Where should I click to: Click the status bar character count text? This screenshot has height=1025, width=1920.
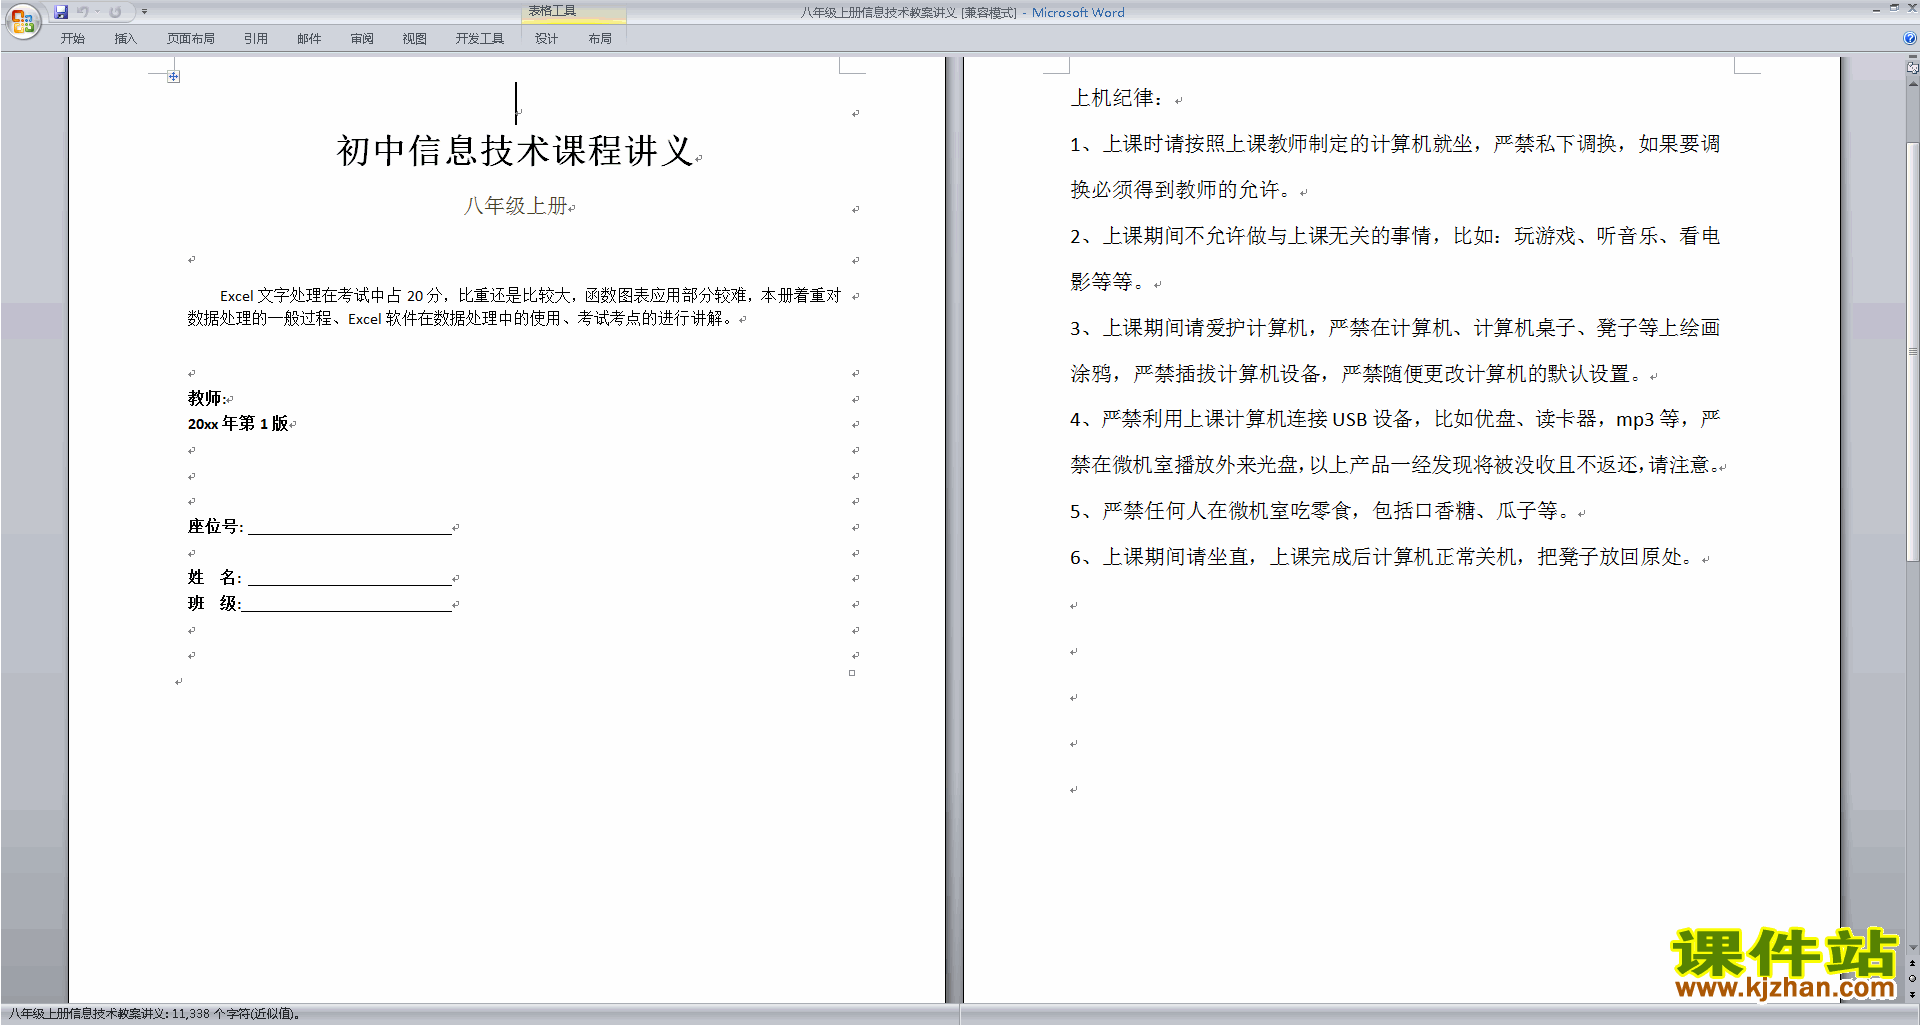click(155, 1014)
